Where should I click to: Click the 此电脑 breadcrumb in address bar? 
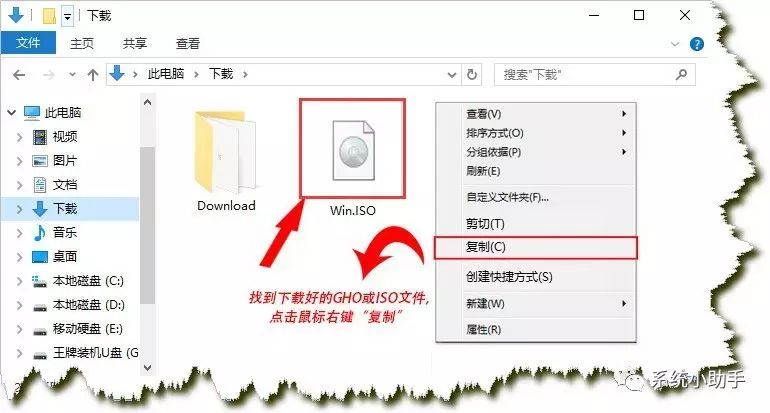[166, 74]
